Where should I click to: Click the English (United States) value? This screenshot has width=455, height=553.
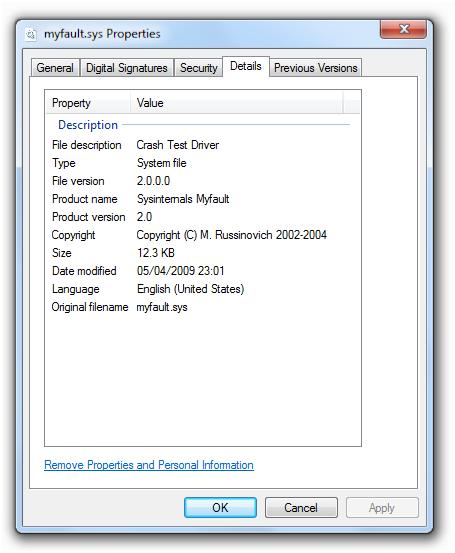point(190,289)
